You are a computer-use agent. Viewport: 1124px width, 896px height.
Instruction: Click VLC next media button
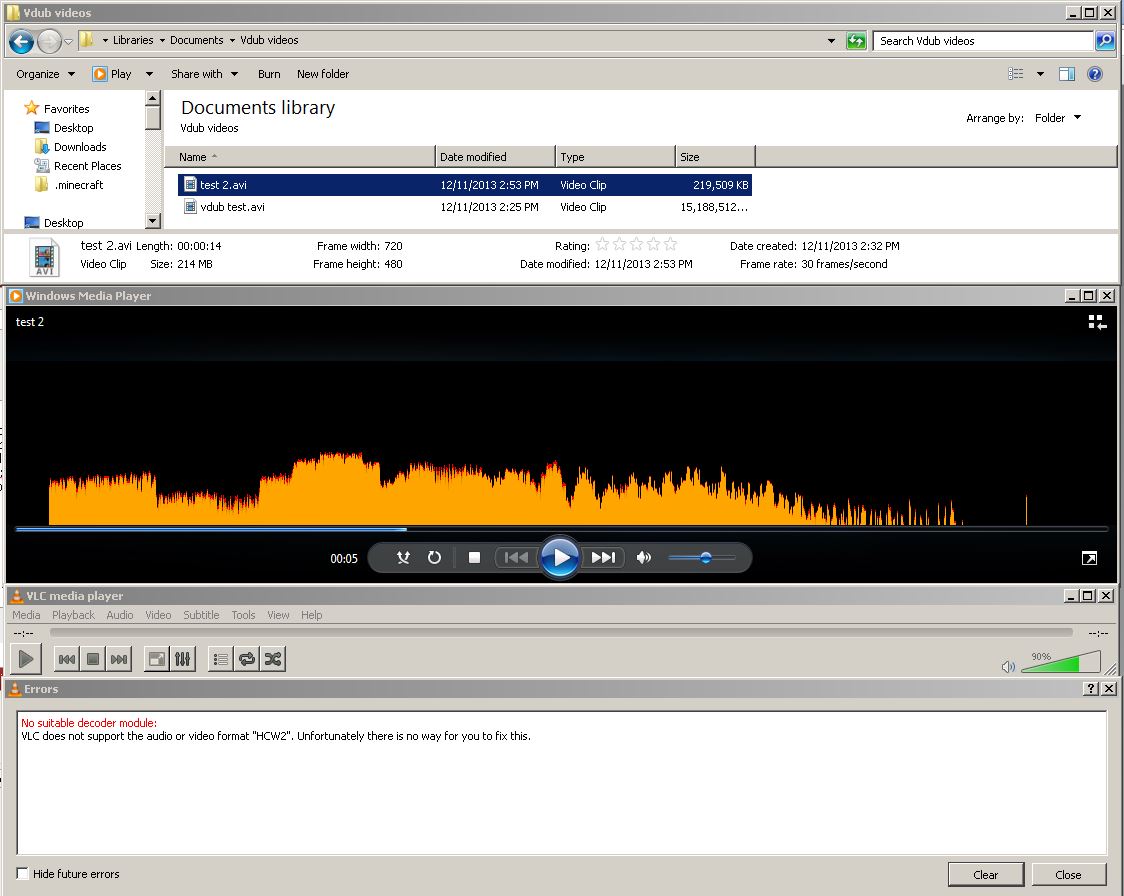(x=119, y=659)
